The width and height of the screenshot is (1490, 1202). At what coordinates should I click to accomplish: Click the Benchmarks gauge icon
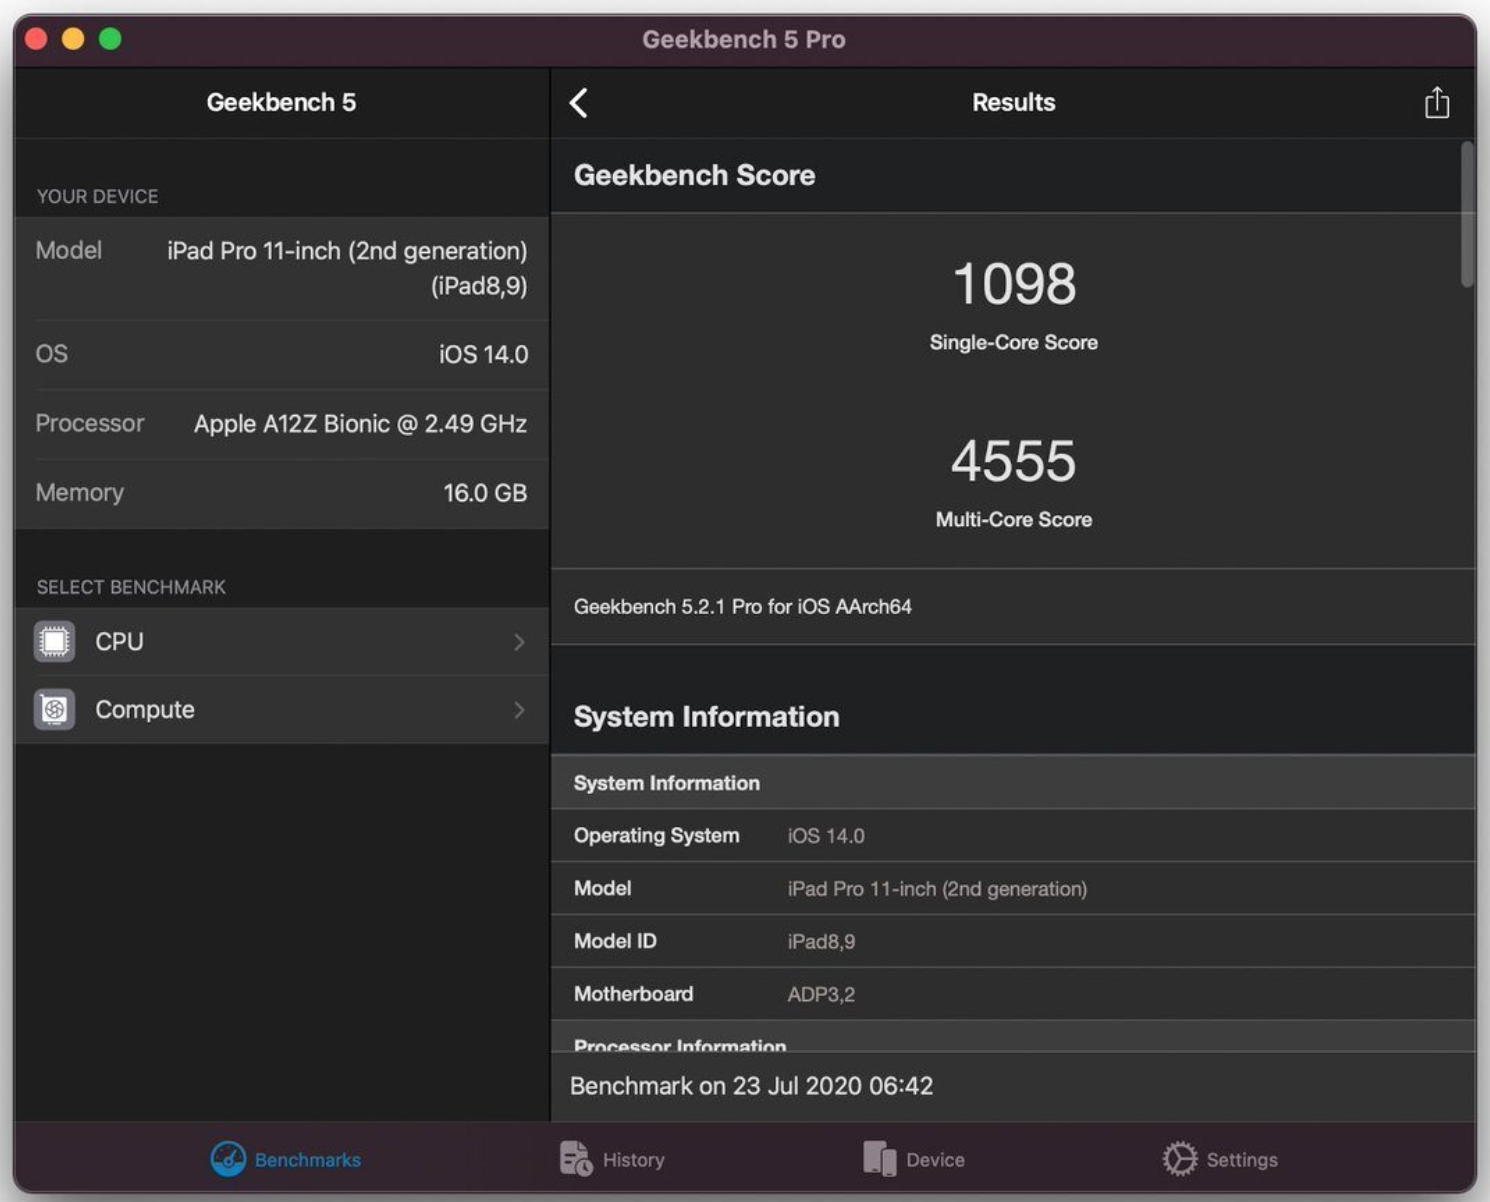pos(228,1159)
